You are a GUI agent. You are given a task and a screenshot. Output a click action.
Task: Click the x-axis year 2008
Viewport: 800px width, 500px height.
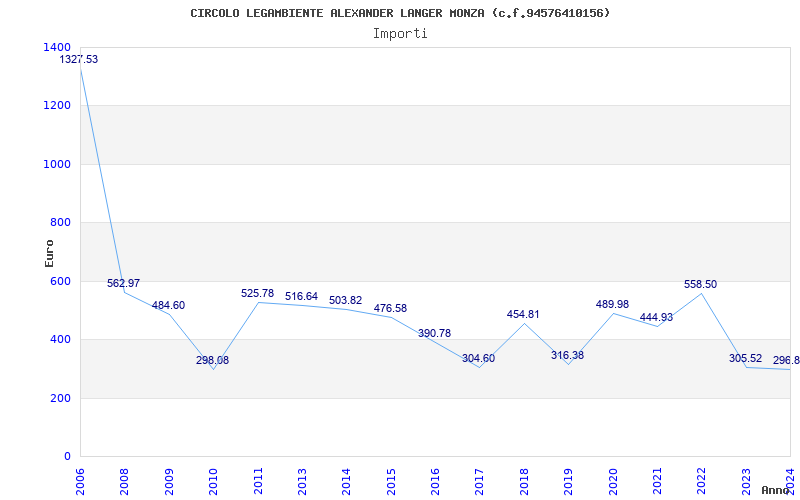[x=124, y=481]
